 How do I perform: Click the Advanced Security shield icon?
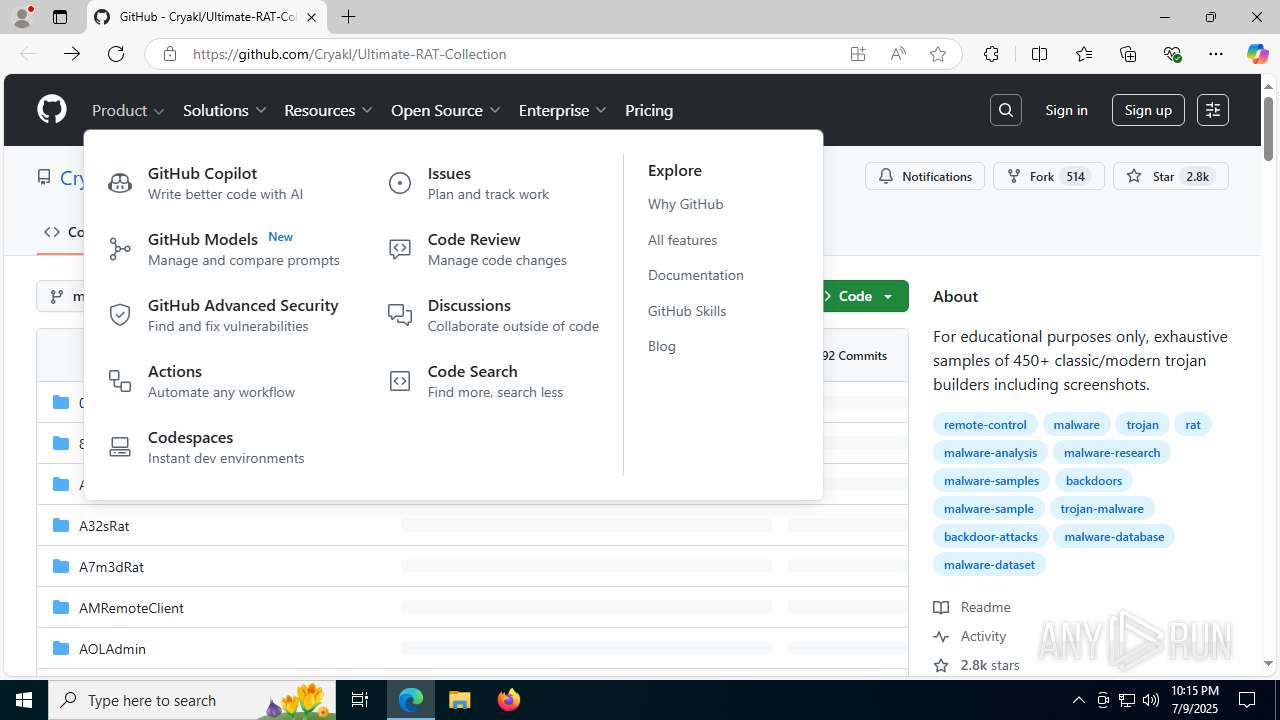click(x=120, y=315)
